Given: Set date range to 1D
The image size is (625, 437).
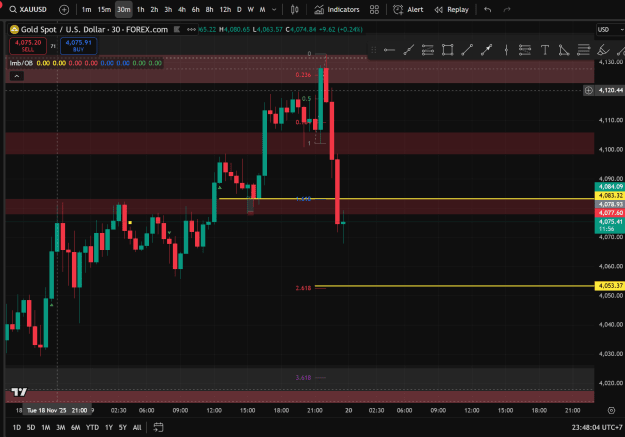Looking at the screenshot, I should click(17, 427).
